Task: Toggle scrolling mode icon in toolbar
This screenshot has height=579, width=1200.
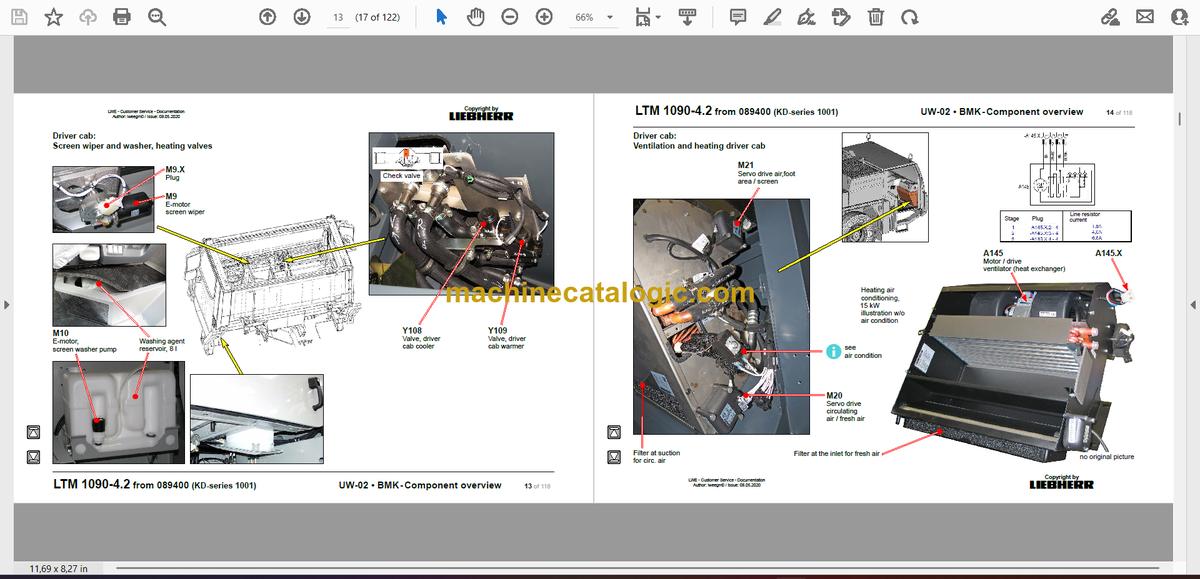Action: 687,17
